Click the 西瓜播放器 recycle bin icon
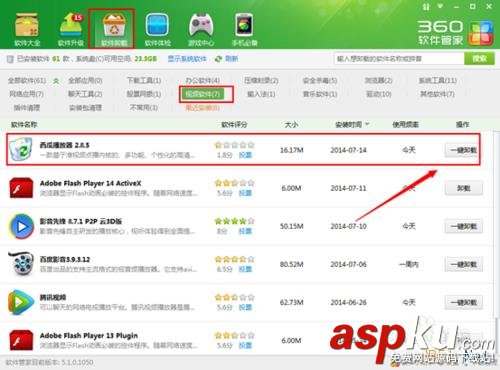Image resolution: width=500 pixels, height=370 pixels. click(21, 149)
